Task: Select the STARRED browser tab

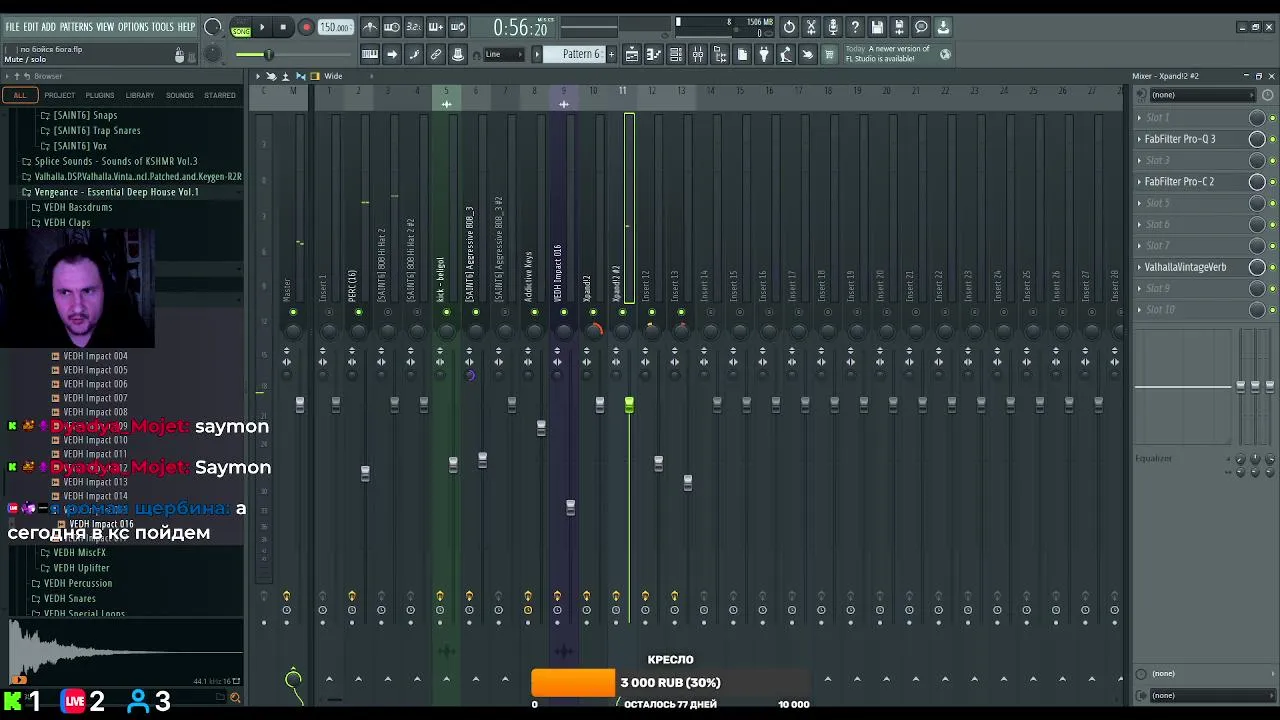Action: [220, 95]
